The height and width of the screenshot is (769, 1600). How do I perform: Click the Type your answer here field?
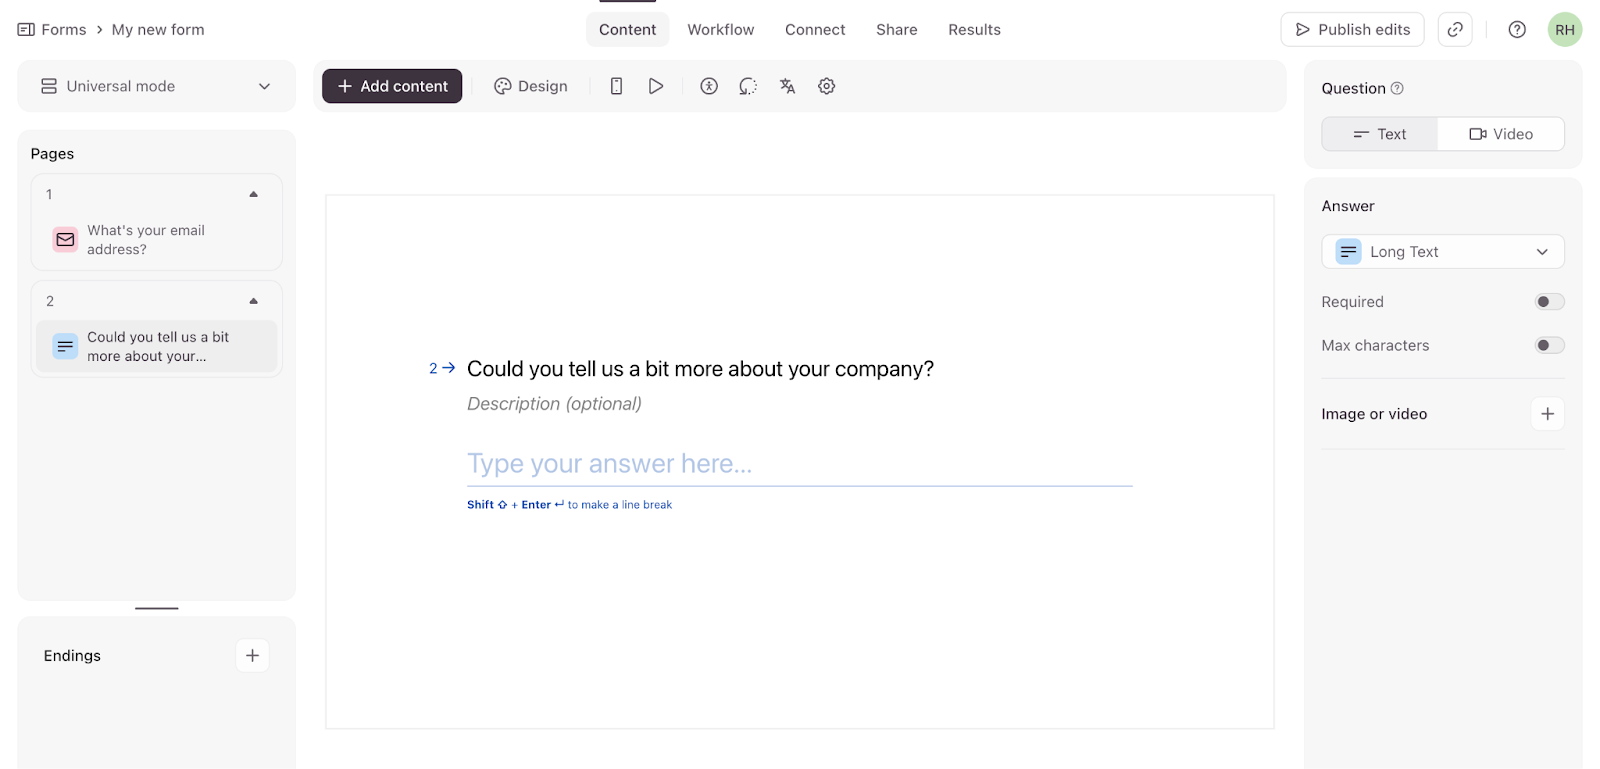(799, 464)
